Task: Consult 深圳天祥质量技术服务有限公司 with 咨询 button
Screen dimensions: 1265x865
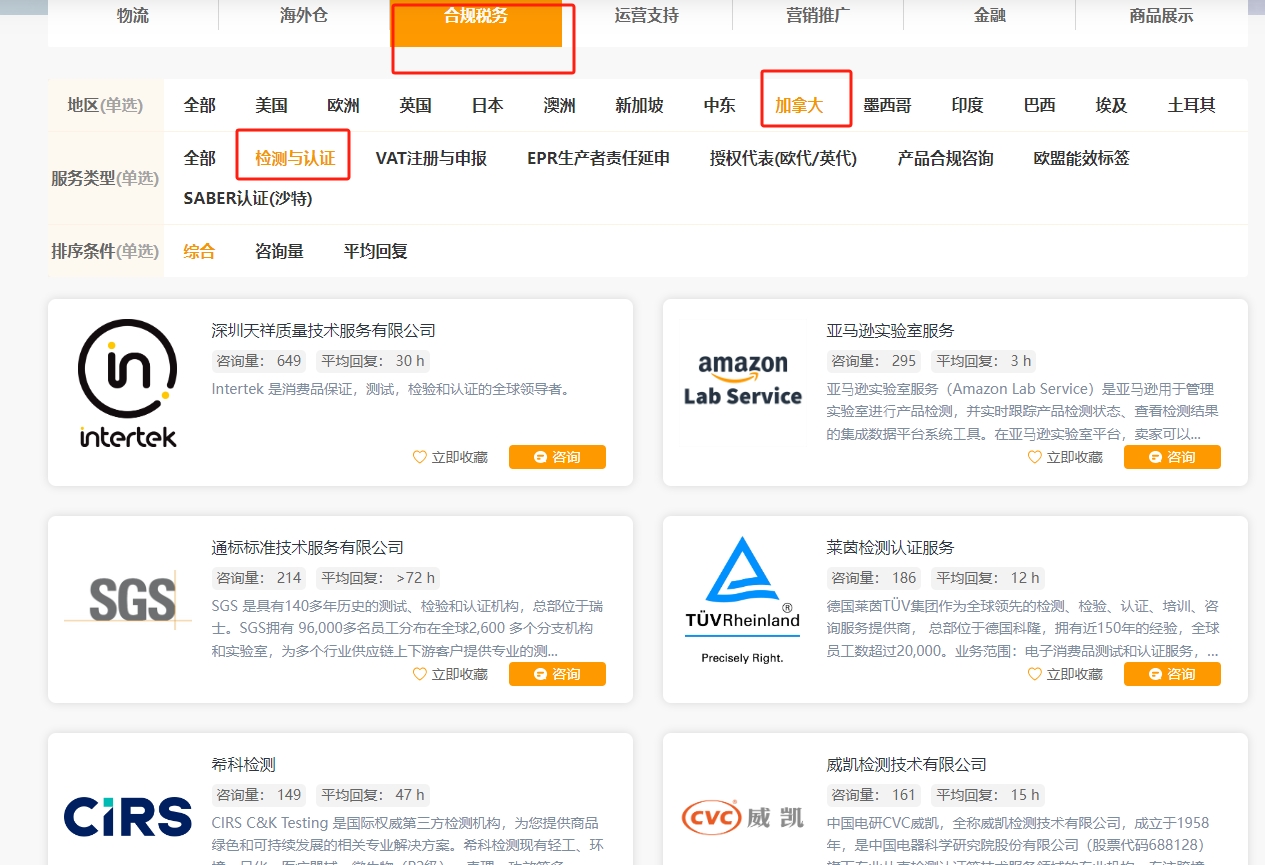Action: tap(557, 457)
